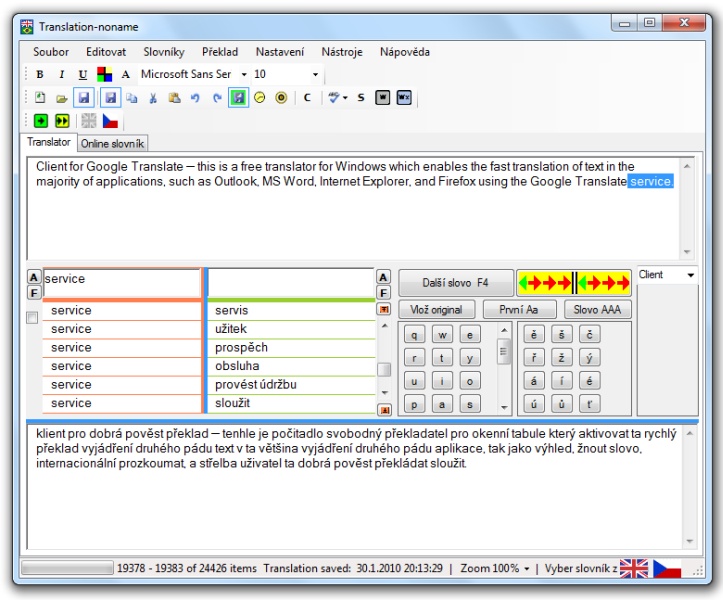Open the Nástroje menu
Screen dimensions: 723x600
(342, 52)
